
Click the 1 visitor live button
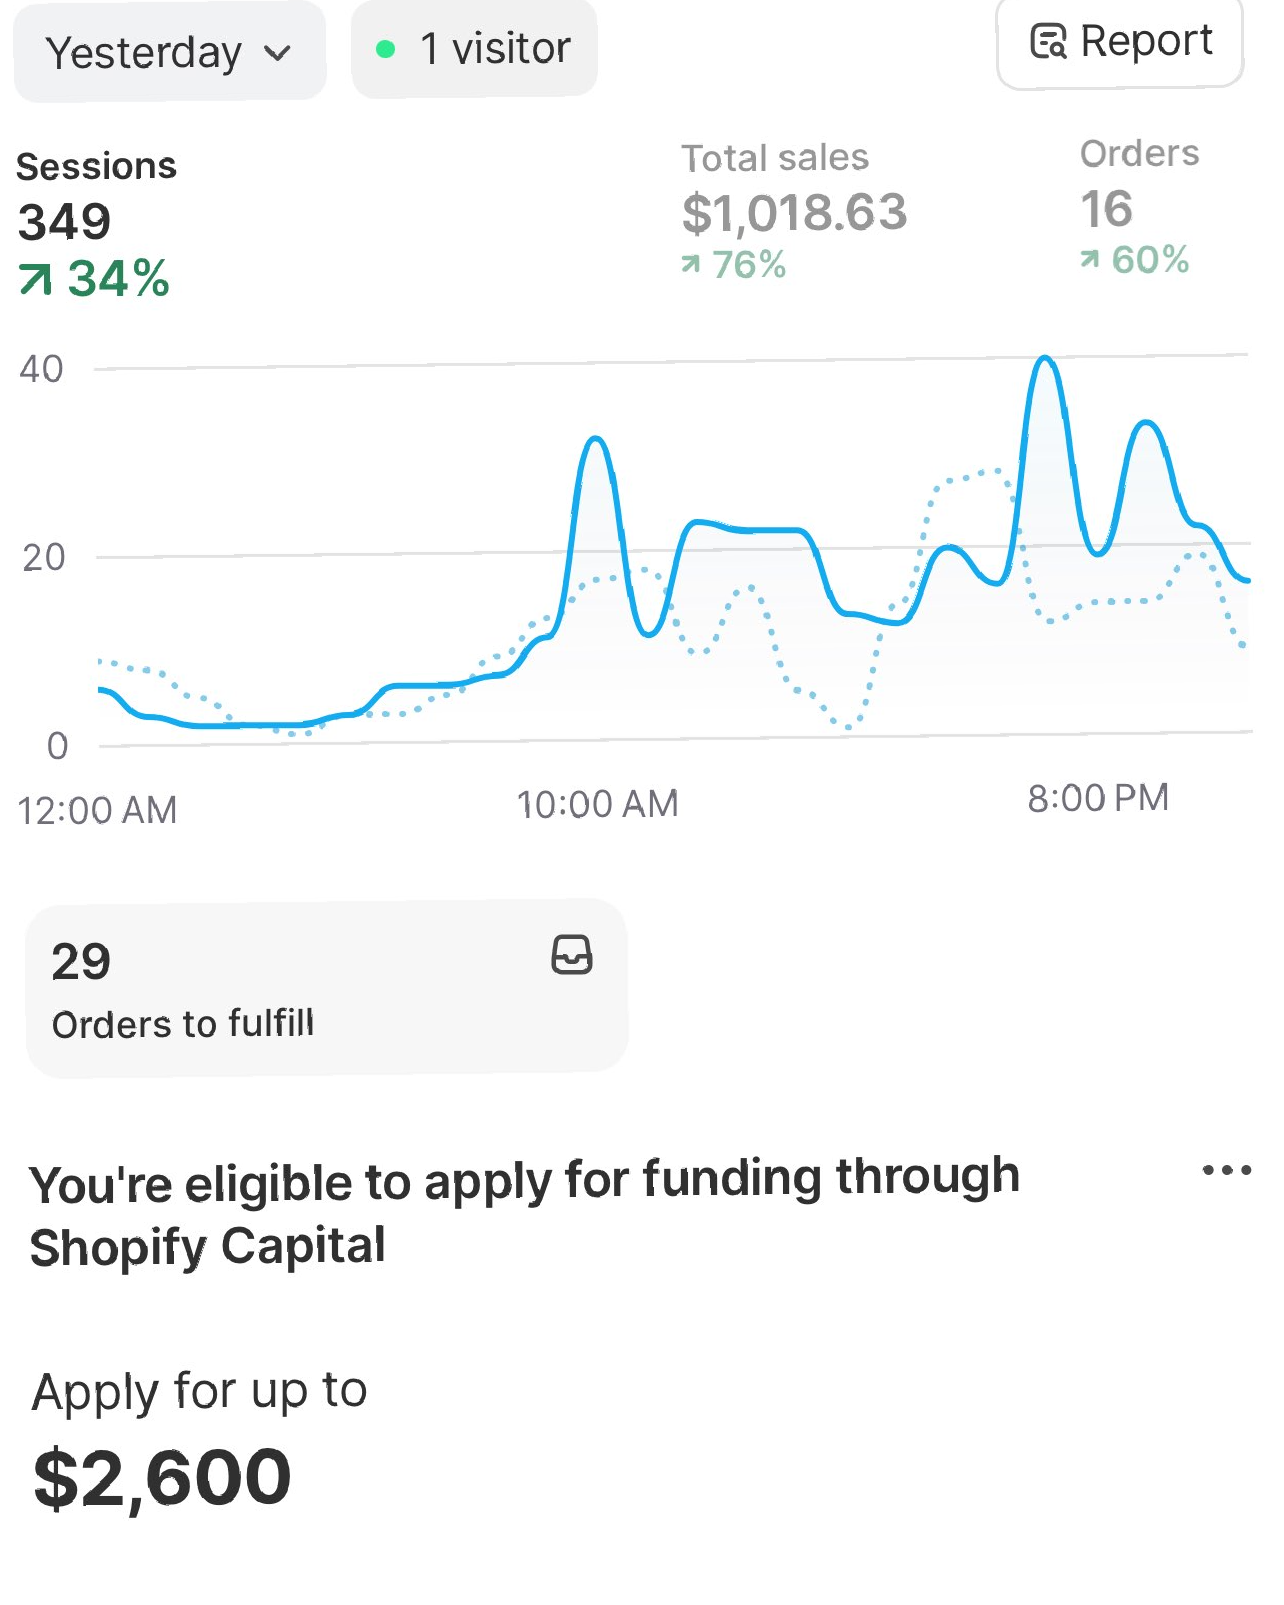(x=474, y=49)
